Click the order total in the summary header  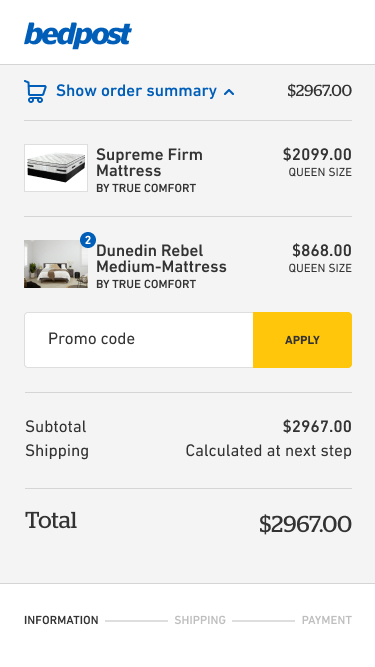click(x=319, y=91)
